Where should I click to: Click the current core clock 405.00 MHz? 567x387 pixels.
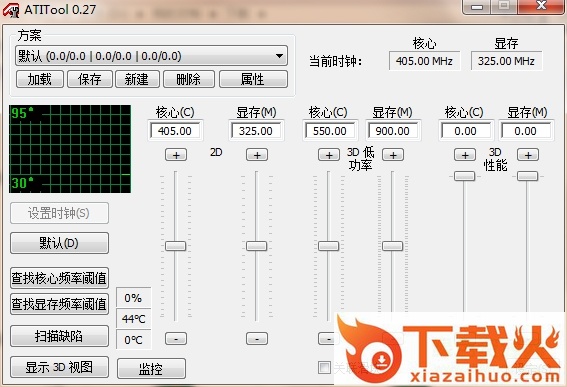click(x=424, y=61)
